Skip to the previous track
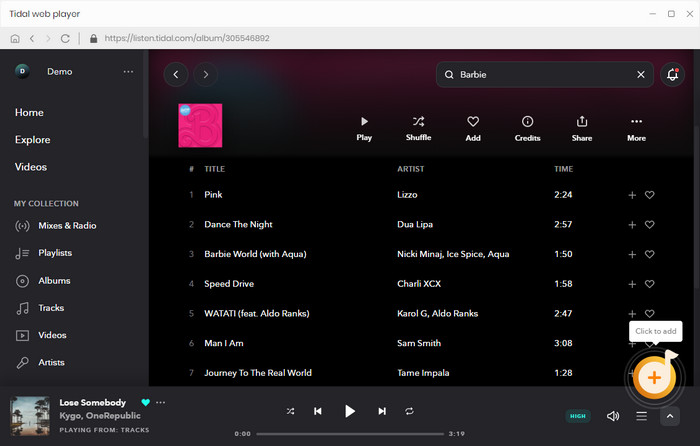The image size is (700, 446). pos(318,411)
